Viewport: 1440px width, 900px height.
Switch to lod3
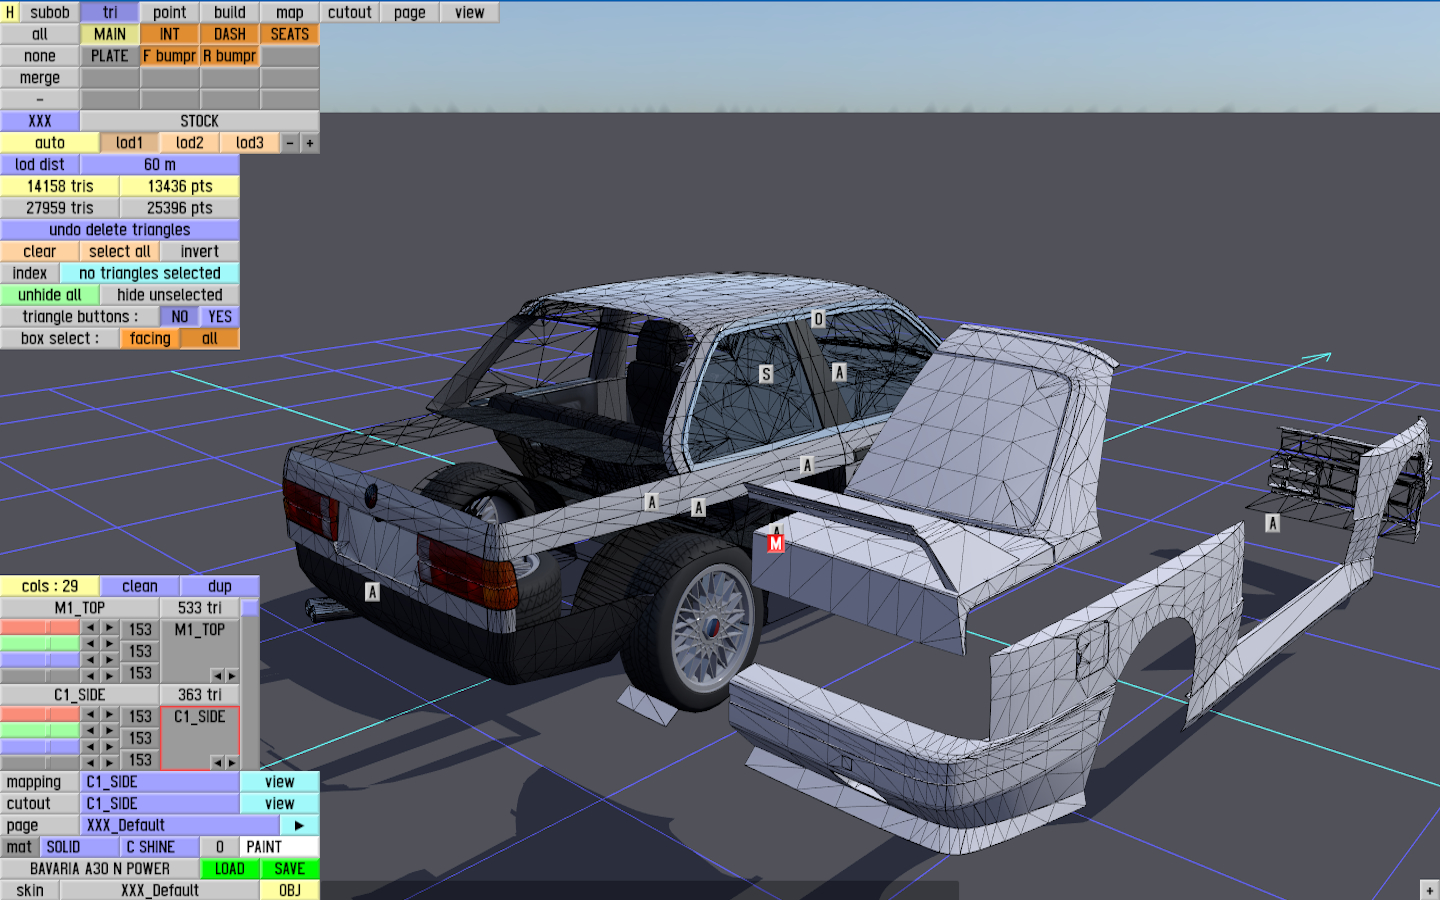click(x=250, y=143)
